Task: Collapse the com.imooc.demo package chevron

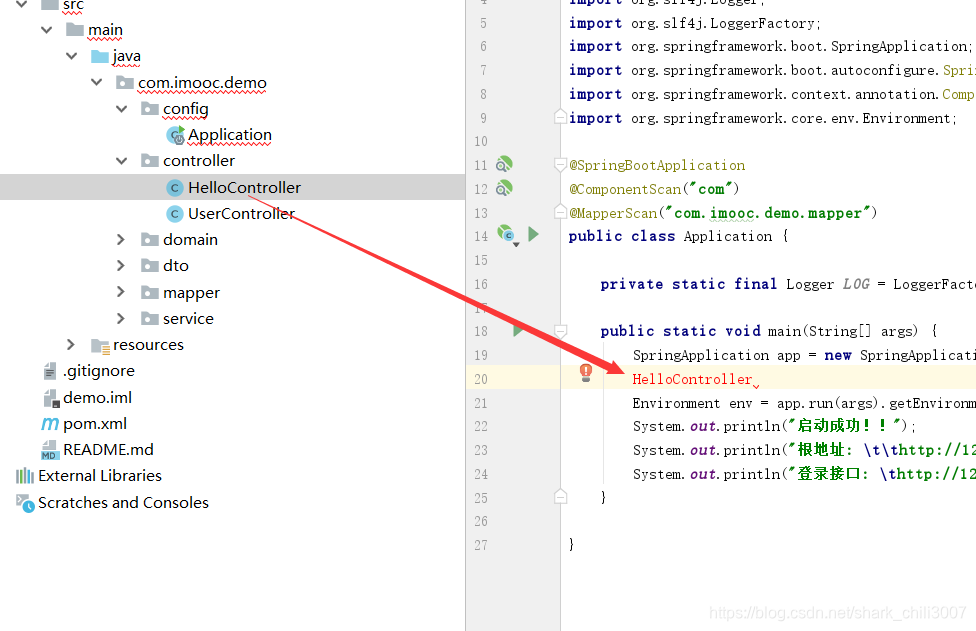Action: 96,82
